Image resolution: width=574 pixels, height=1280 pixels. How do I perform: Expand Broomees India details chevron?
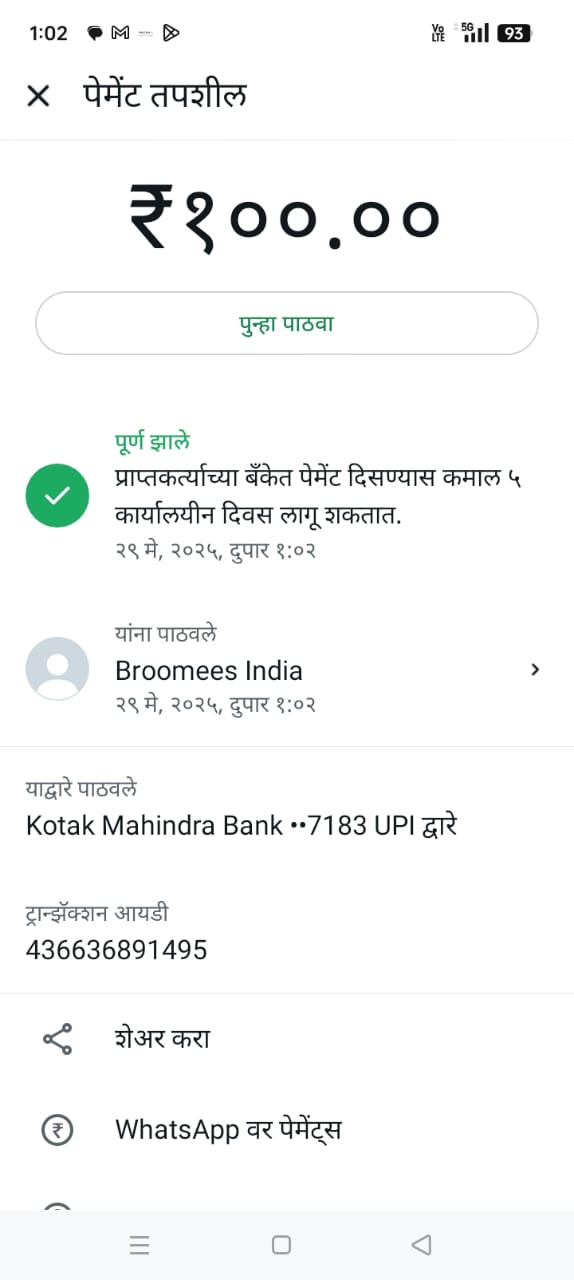(x=535, y=669)
